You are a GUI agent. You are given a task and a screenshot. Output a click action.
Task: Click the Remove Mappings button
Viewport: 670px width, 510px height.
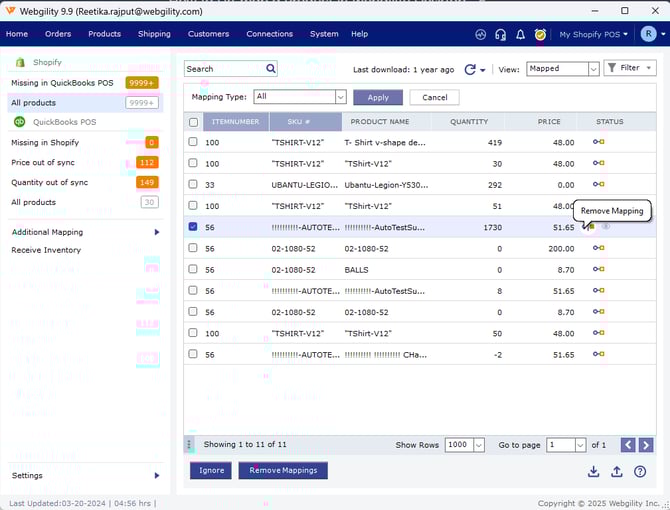(x=283, y=470)
